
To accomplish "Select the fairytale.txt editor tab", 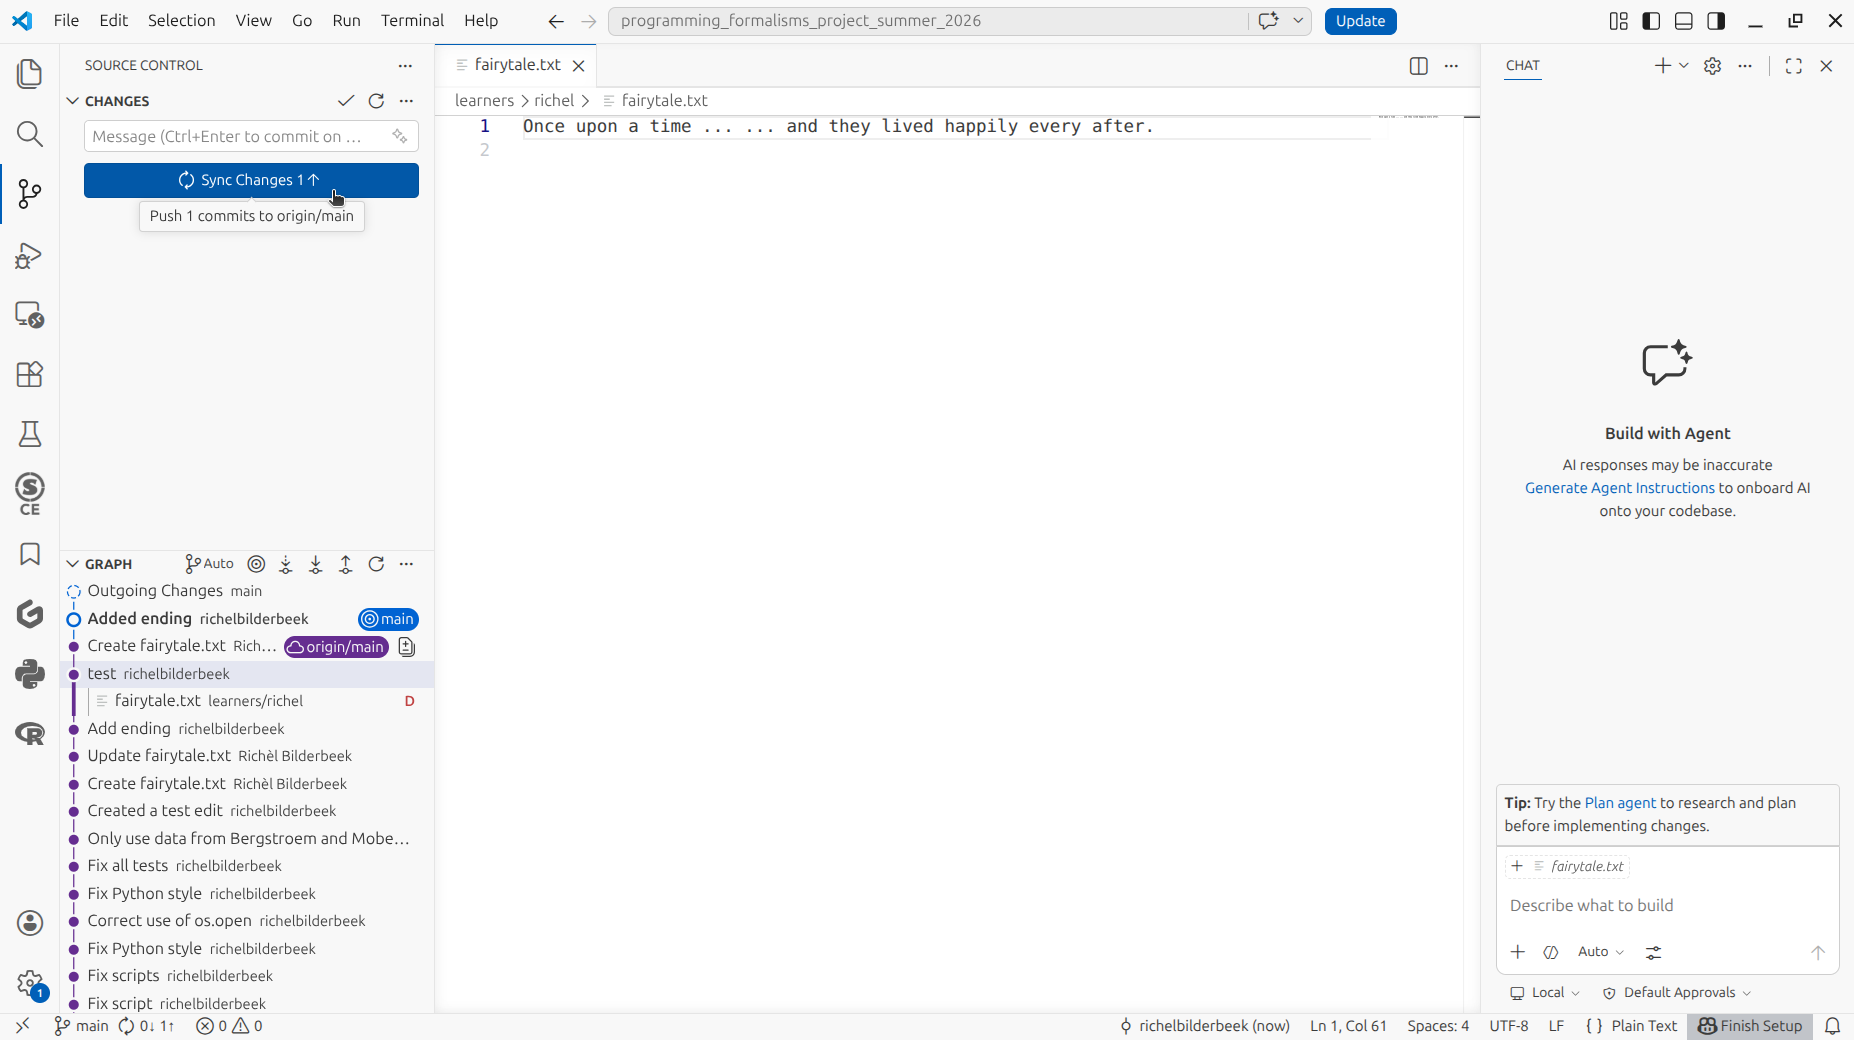I will (x=517, y=65).
